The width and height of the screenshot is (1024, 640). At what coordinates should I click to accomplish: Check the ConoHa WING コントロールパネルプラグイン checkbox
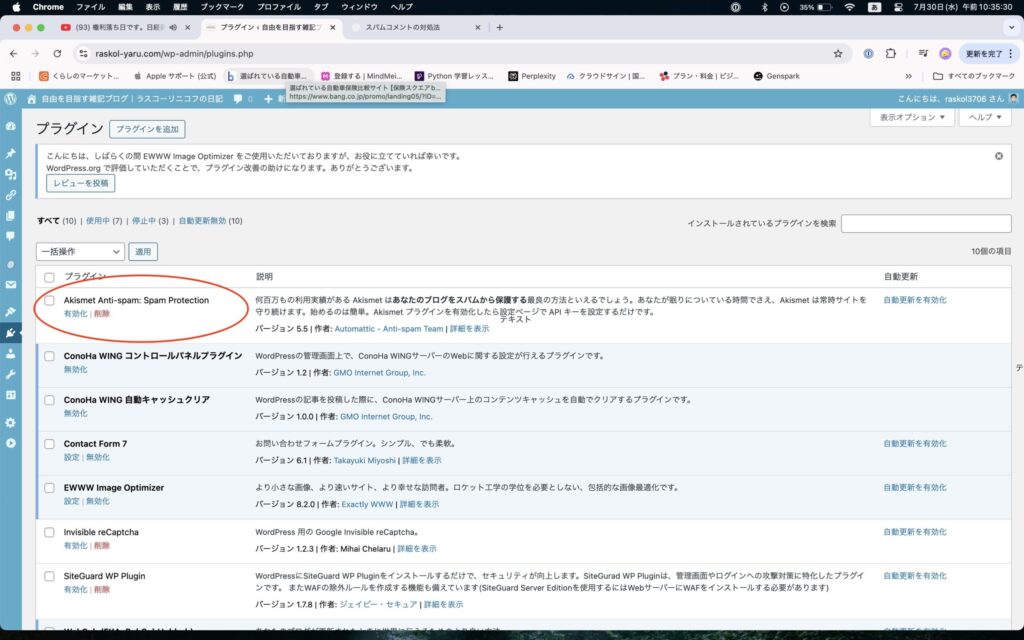pyautogui.click(x=50, y=356)
